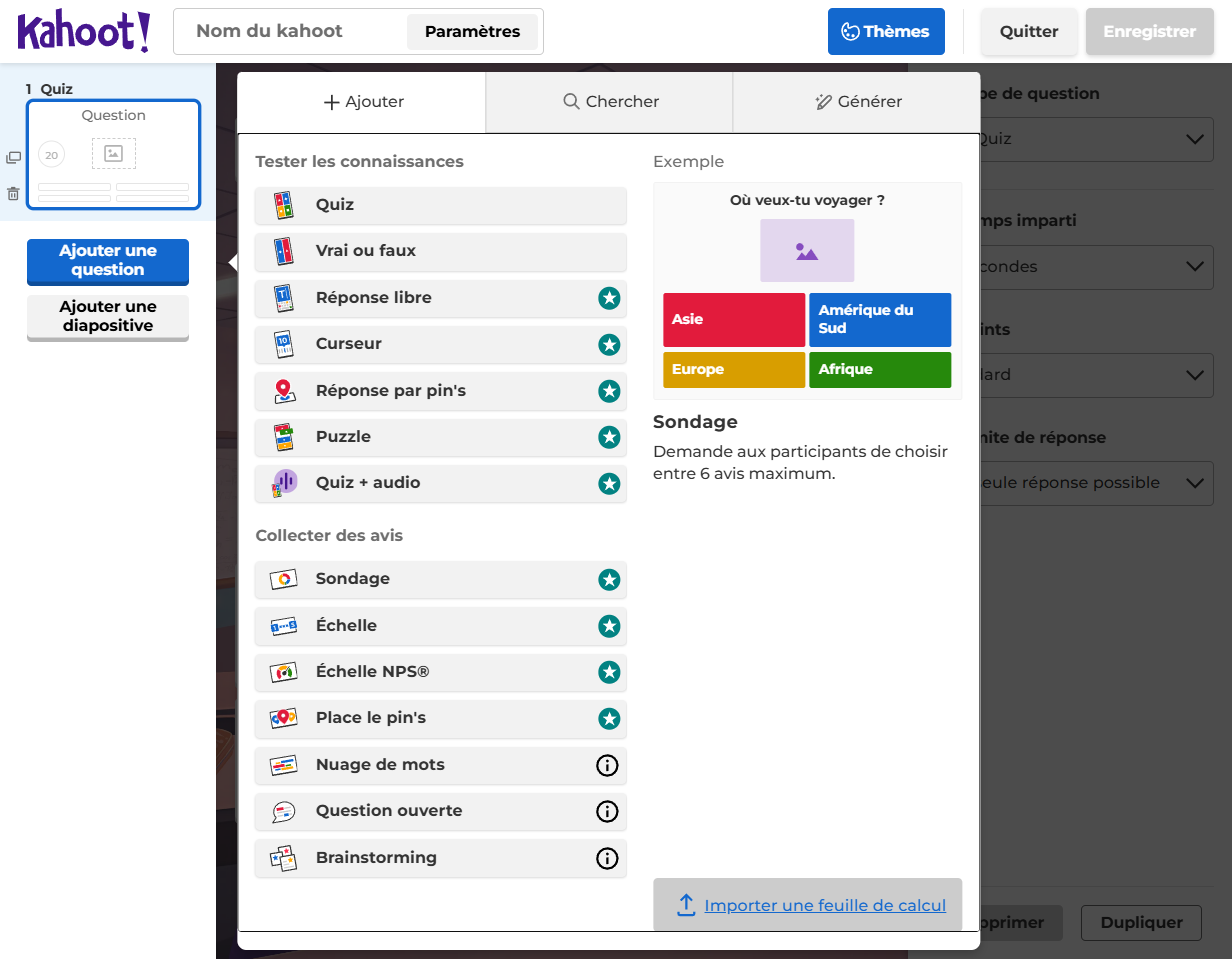Viewport: 1232px width, 959px height.
Task: Click the Quiz + audio icon
Action: click(284, 483)
